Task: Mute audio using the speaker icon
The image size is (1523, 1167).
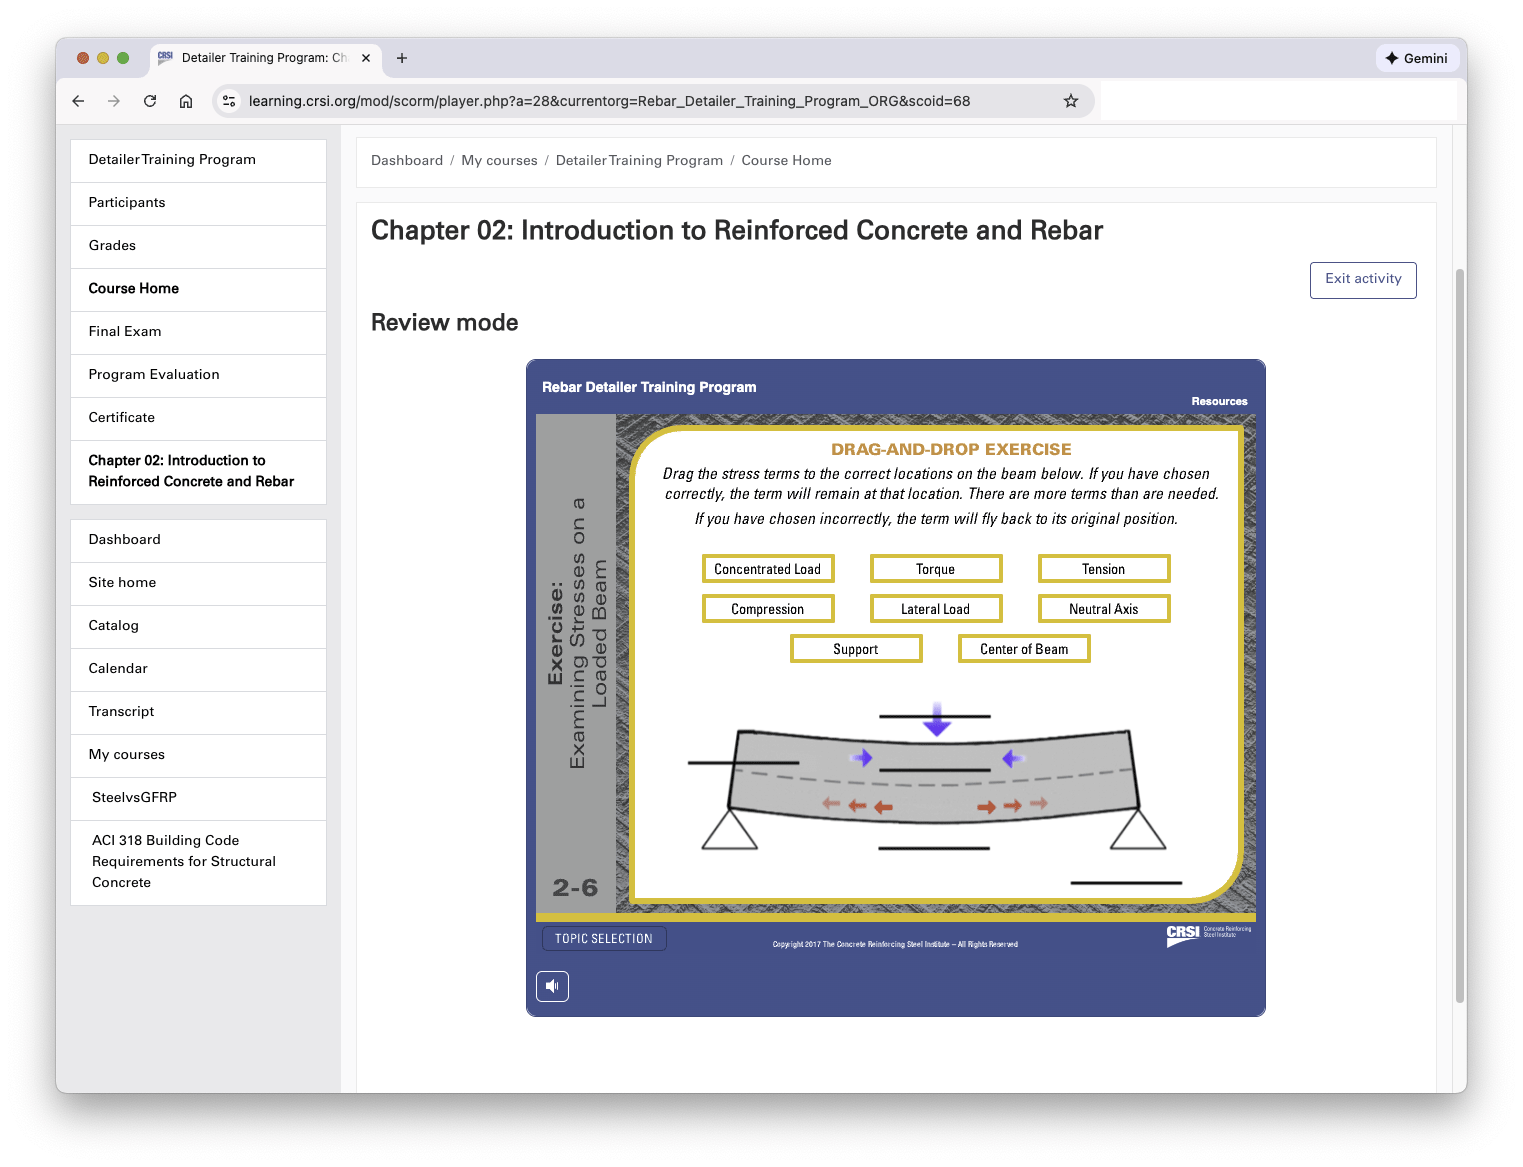Action: tap(552, 986)
